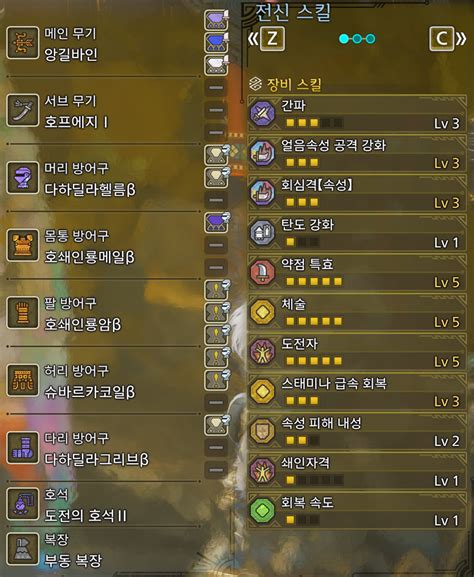Screen dimensions: 474x577
Task: Select the purple decoration slot on chest armor
Action: (x=216, y=223)
